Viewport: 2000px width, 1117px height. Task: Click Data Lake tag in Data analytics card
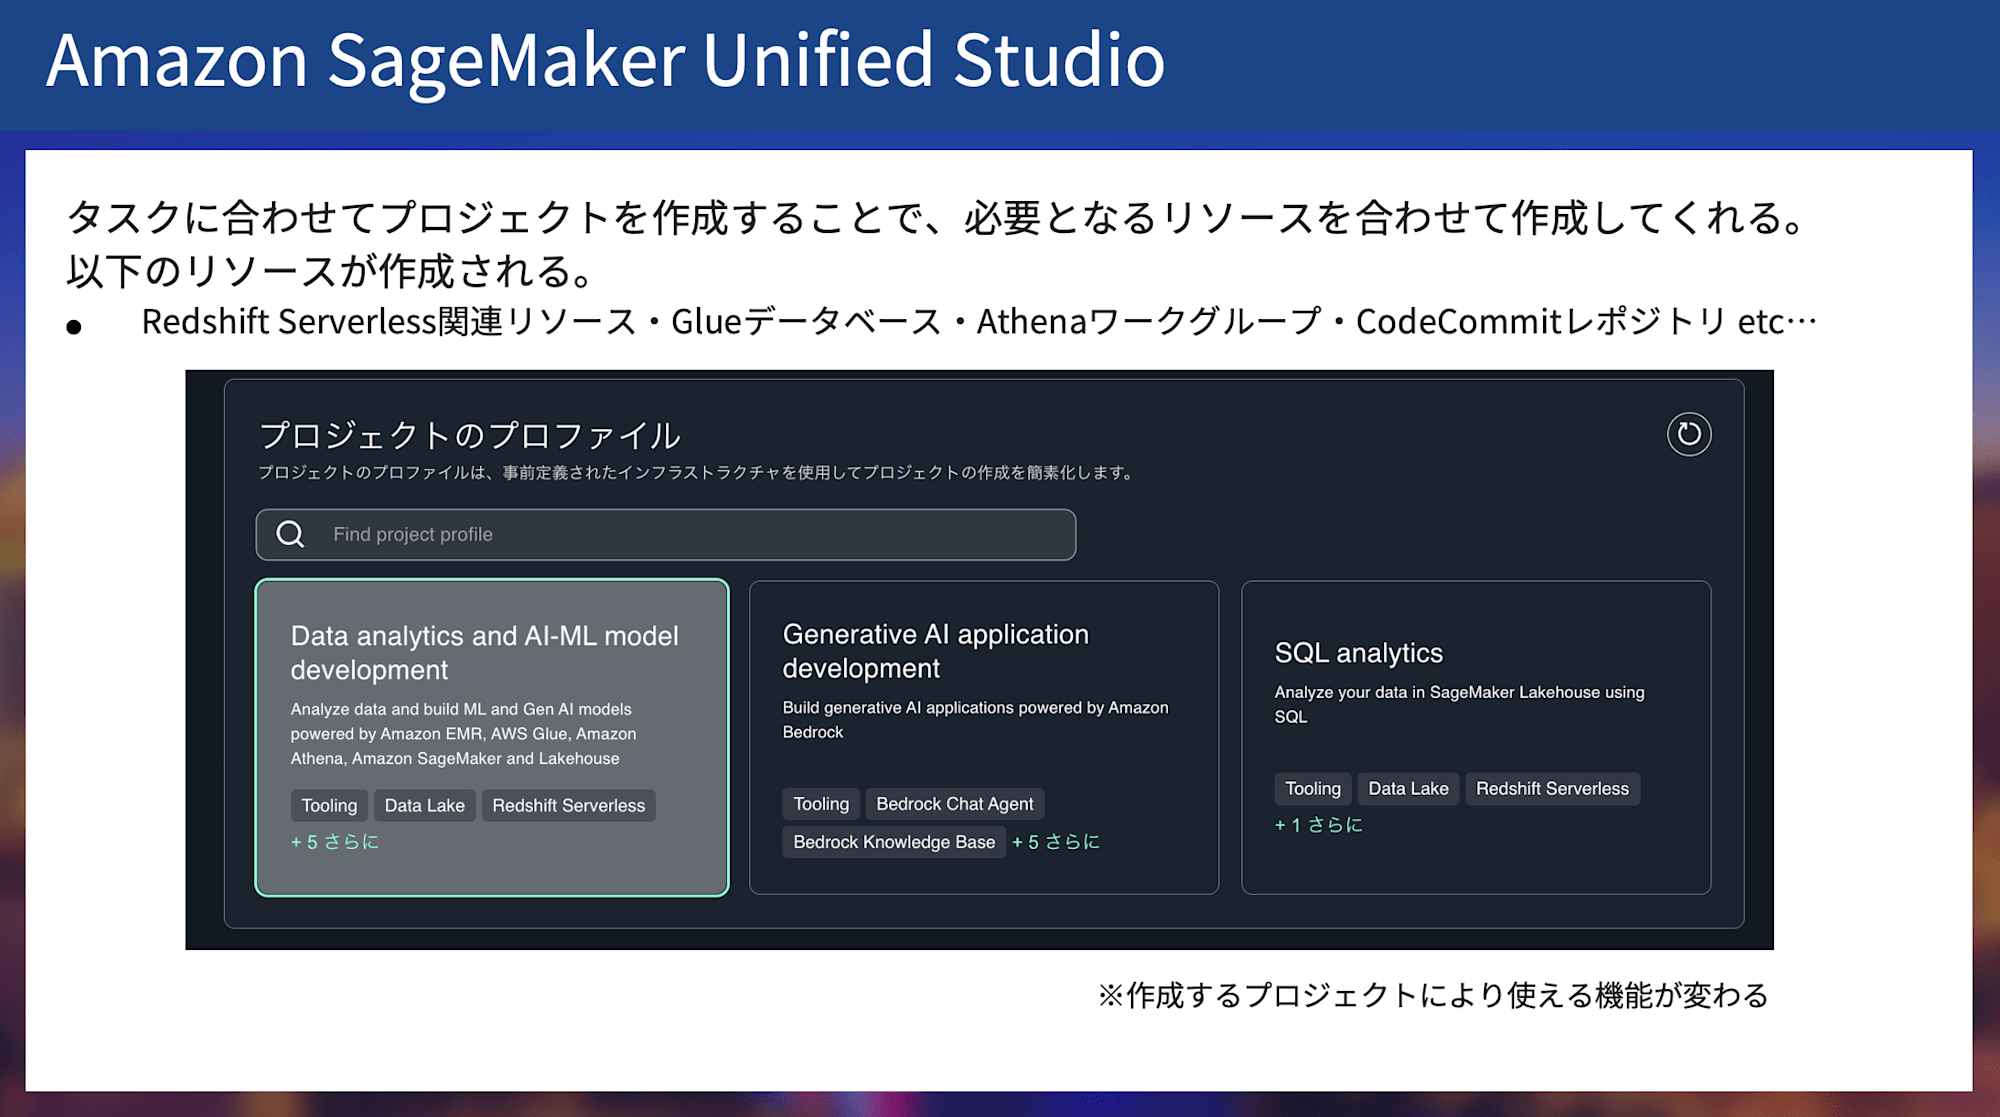[425, 805]
